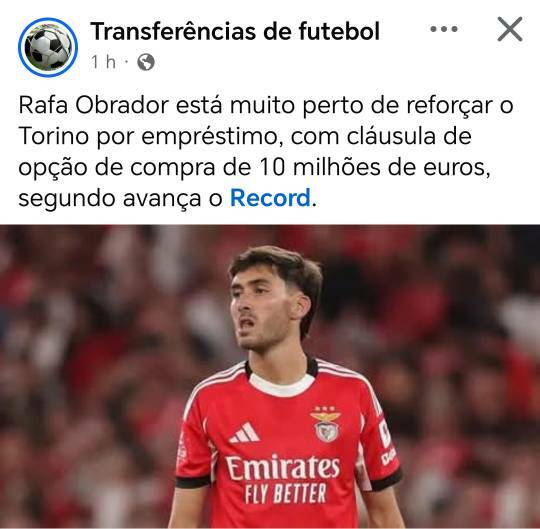
Task: Click the FLY BETTER text on the jersey
Action: pyautogui.click(x=285, y=493)
